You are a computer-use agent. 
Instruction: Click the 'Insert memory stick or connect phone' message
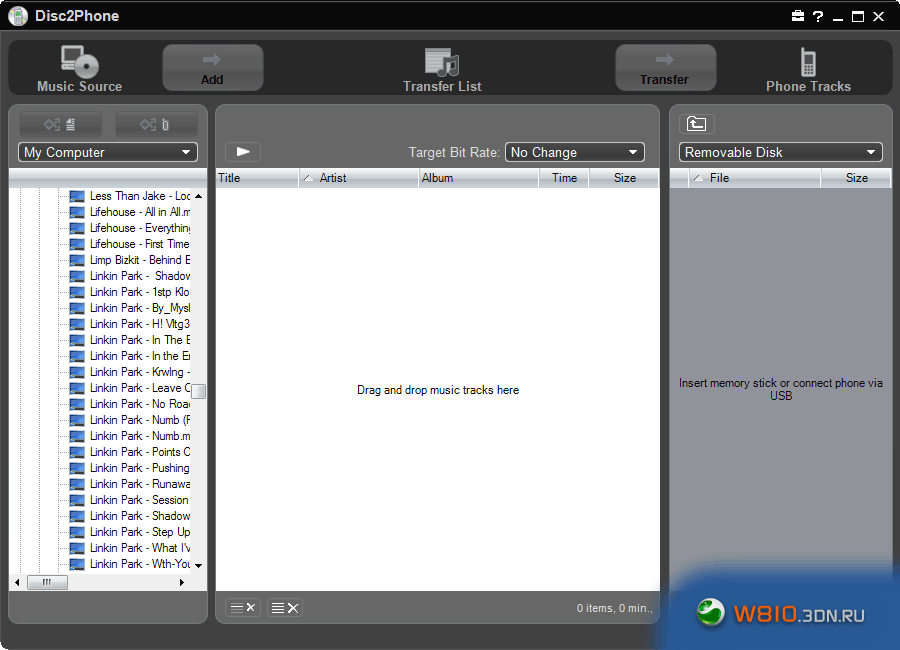tap(781, 389)
